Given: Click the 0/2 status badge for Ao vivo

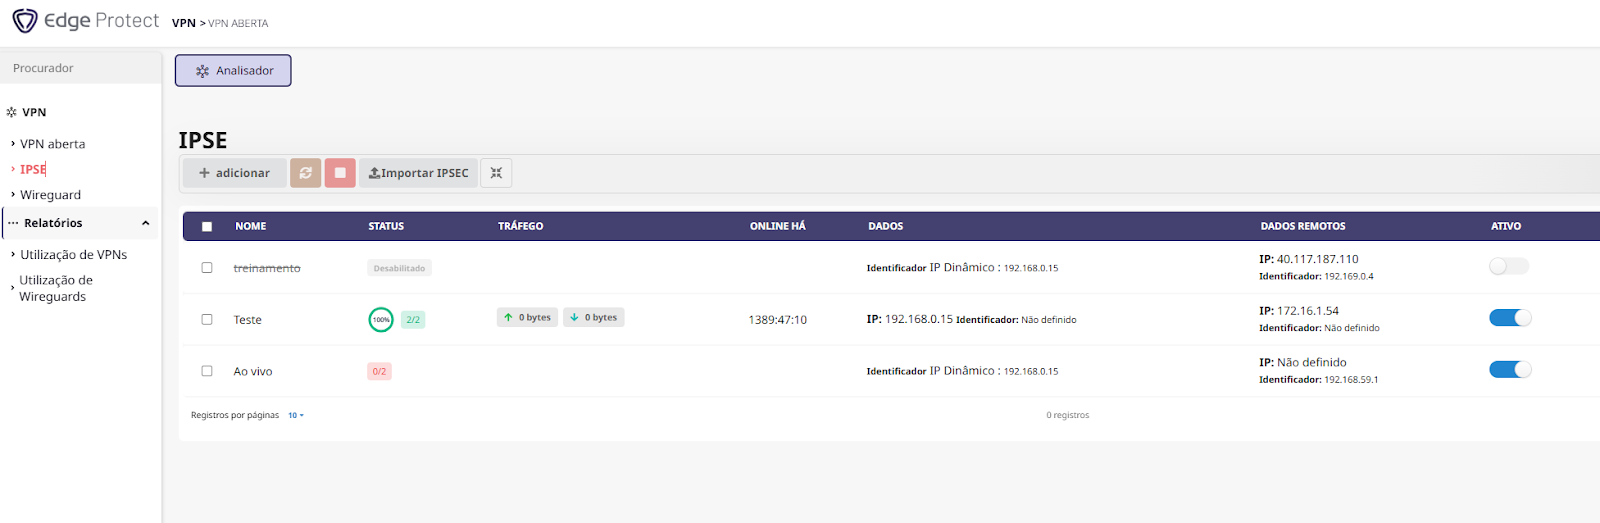Looking at the screenshot, I should [x=379, y=372].
